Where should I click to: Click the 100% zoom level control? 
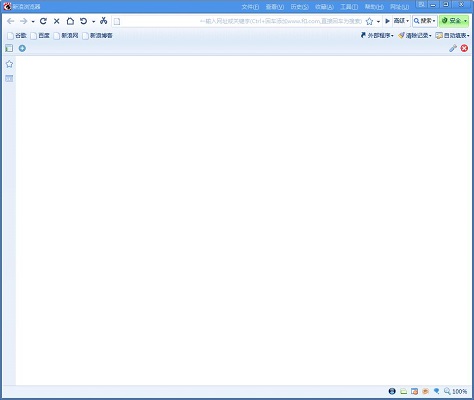[x=455, y=391]
